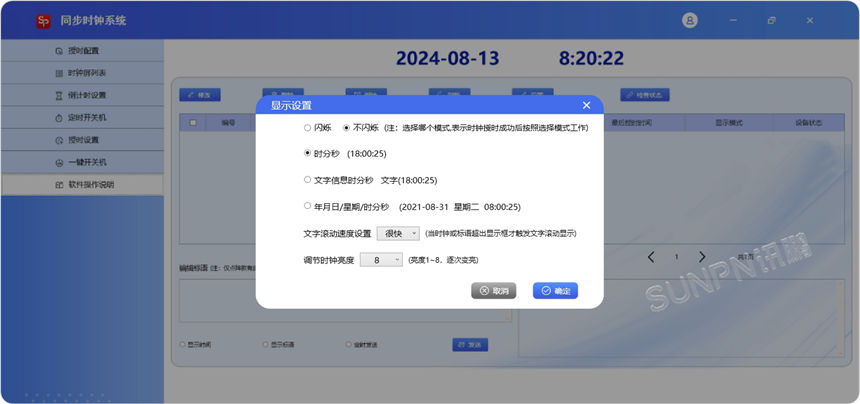This screenshot has height=404, width=860.
Task: Click the page number 1 indicator
Action: (677, 257)
